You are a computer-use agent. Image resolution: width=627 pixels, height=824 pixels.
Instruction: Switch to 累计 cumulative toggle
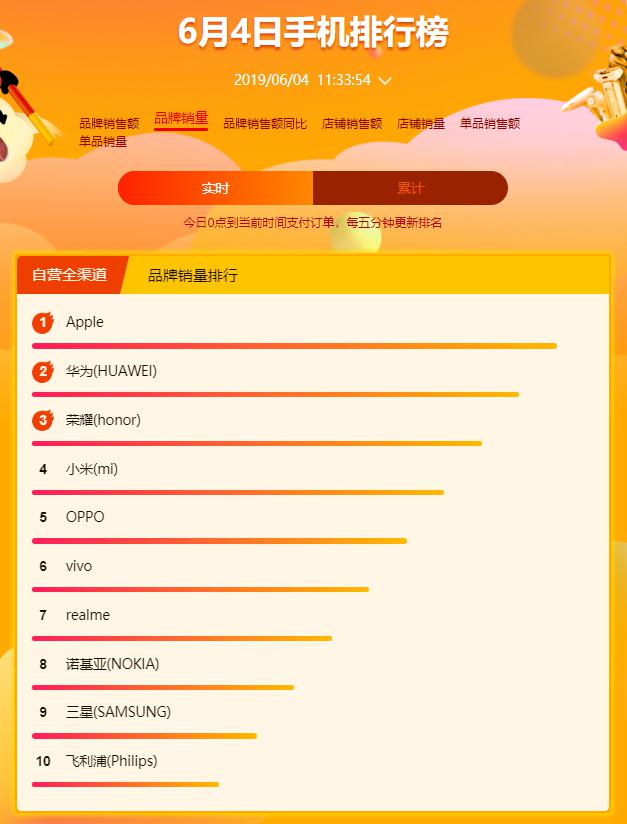click(x=410, y=188)
